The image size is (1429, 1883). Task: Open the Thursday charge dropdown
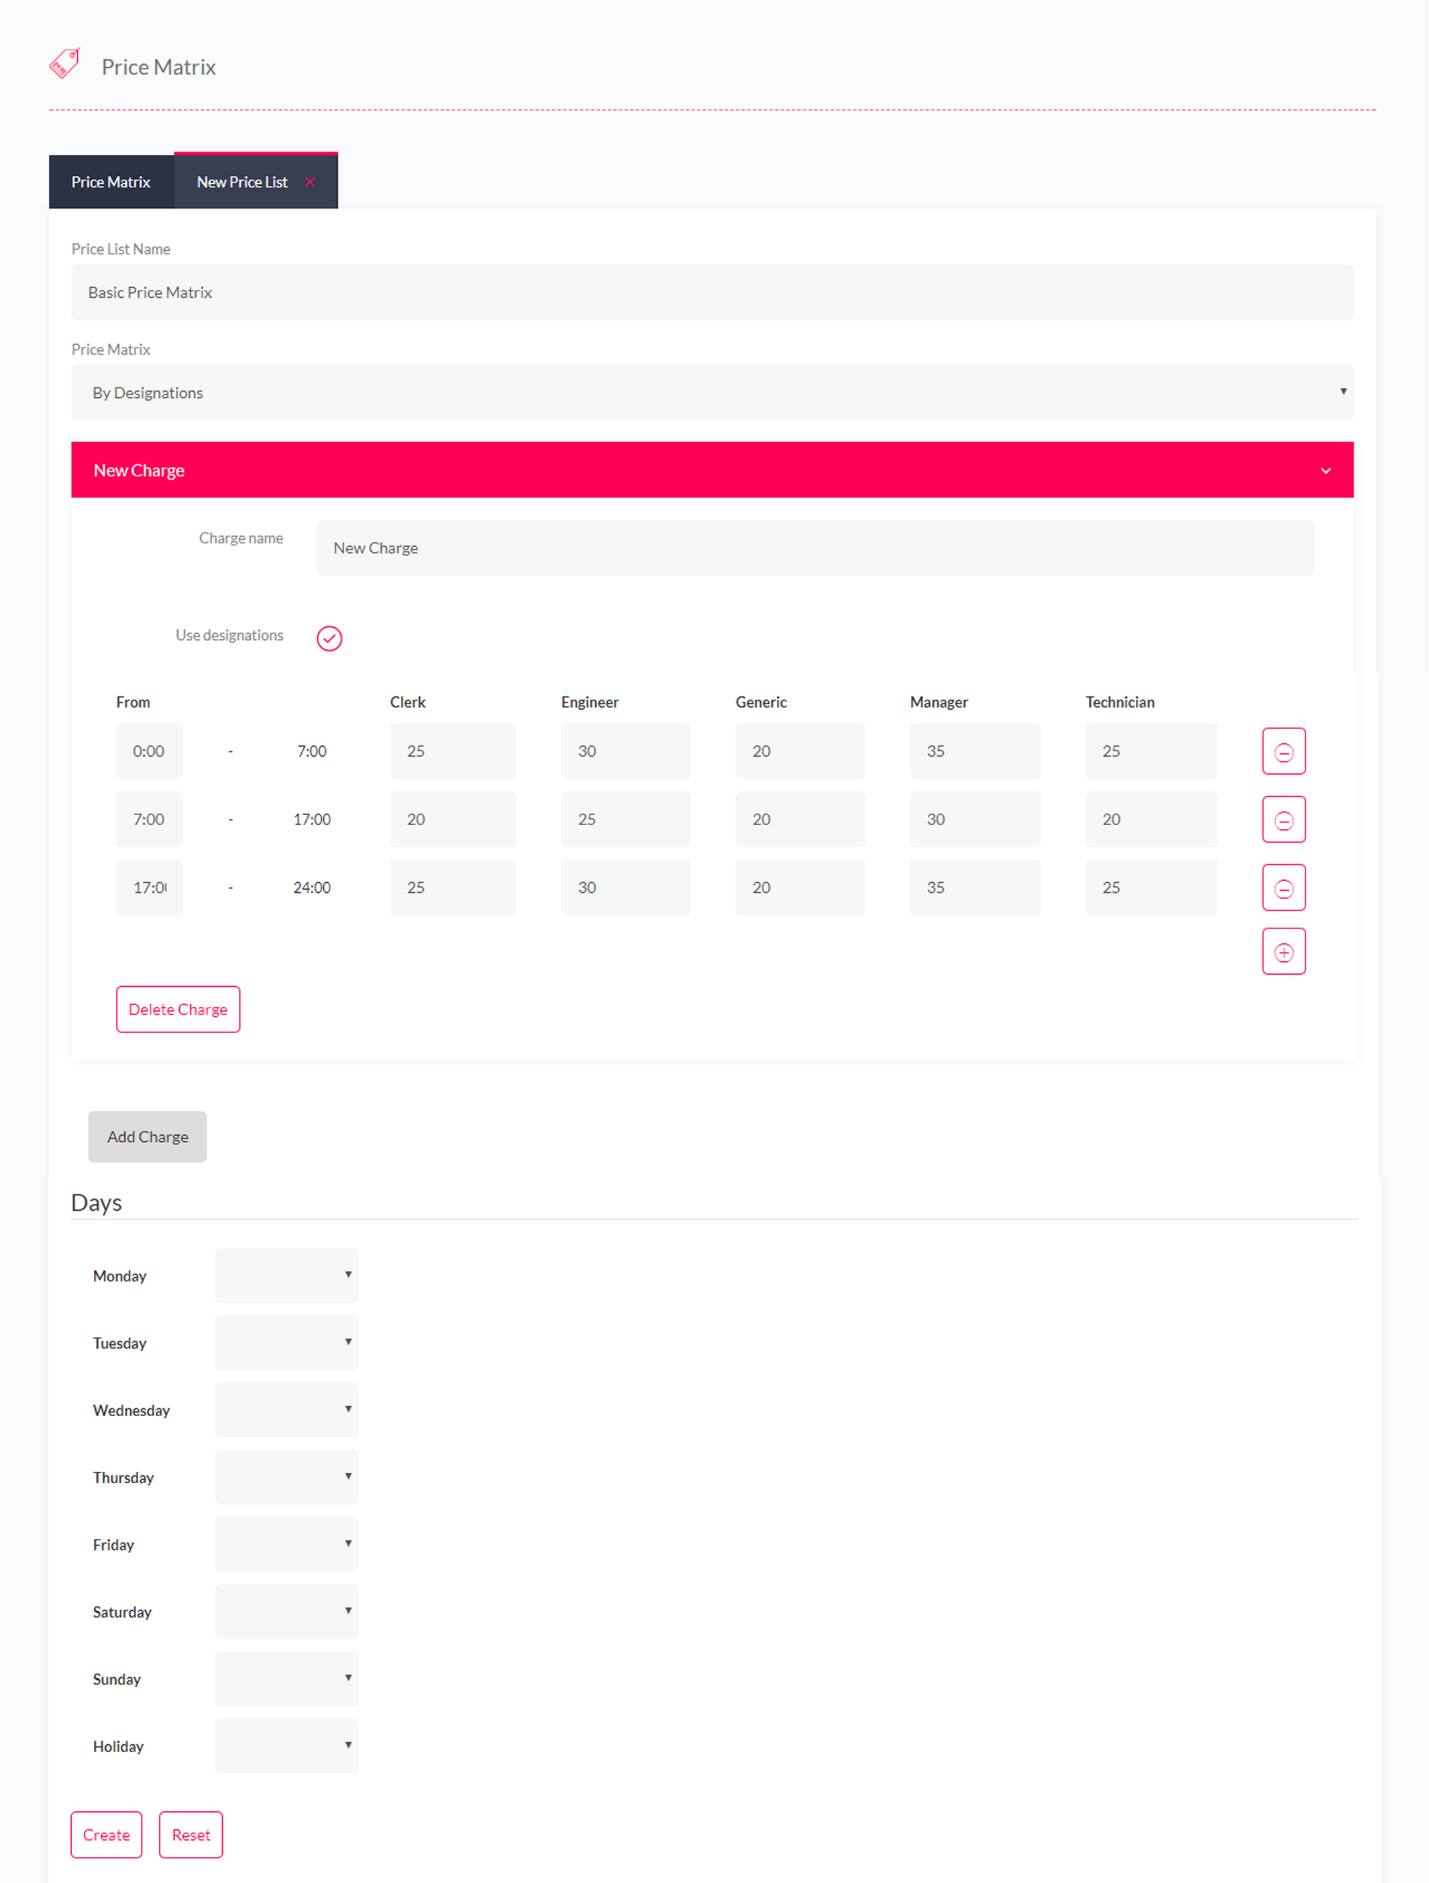point(286,1476)
